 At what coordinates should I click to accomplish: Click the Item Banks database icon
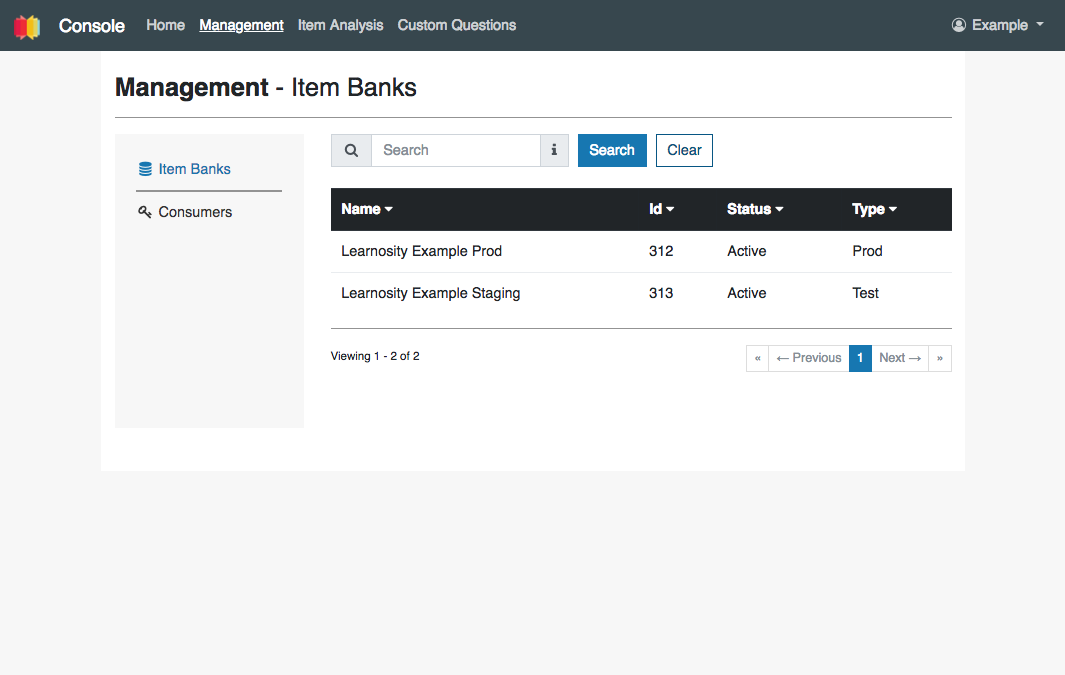click(145, 169)
